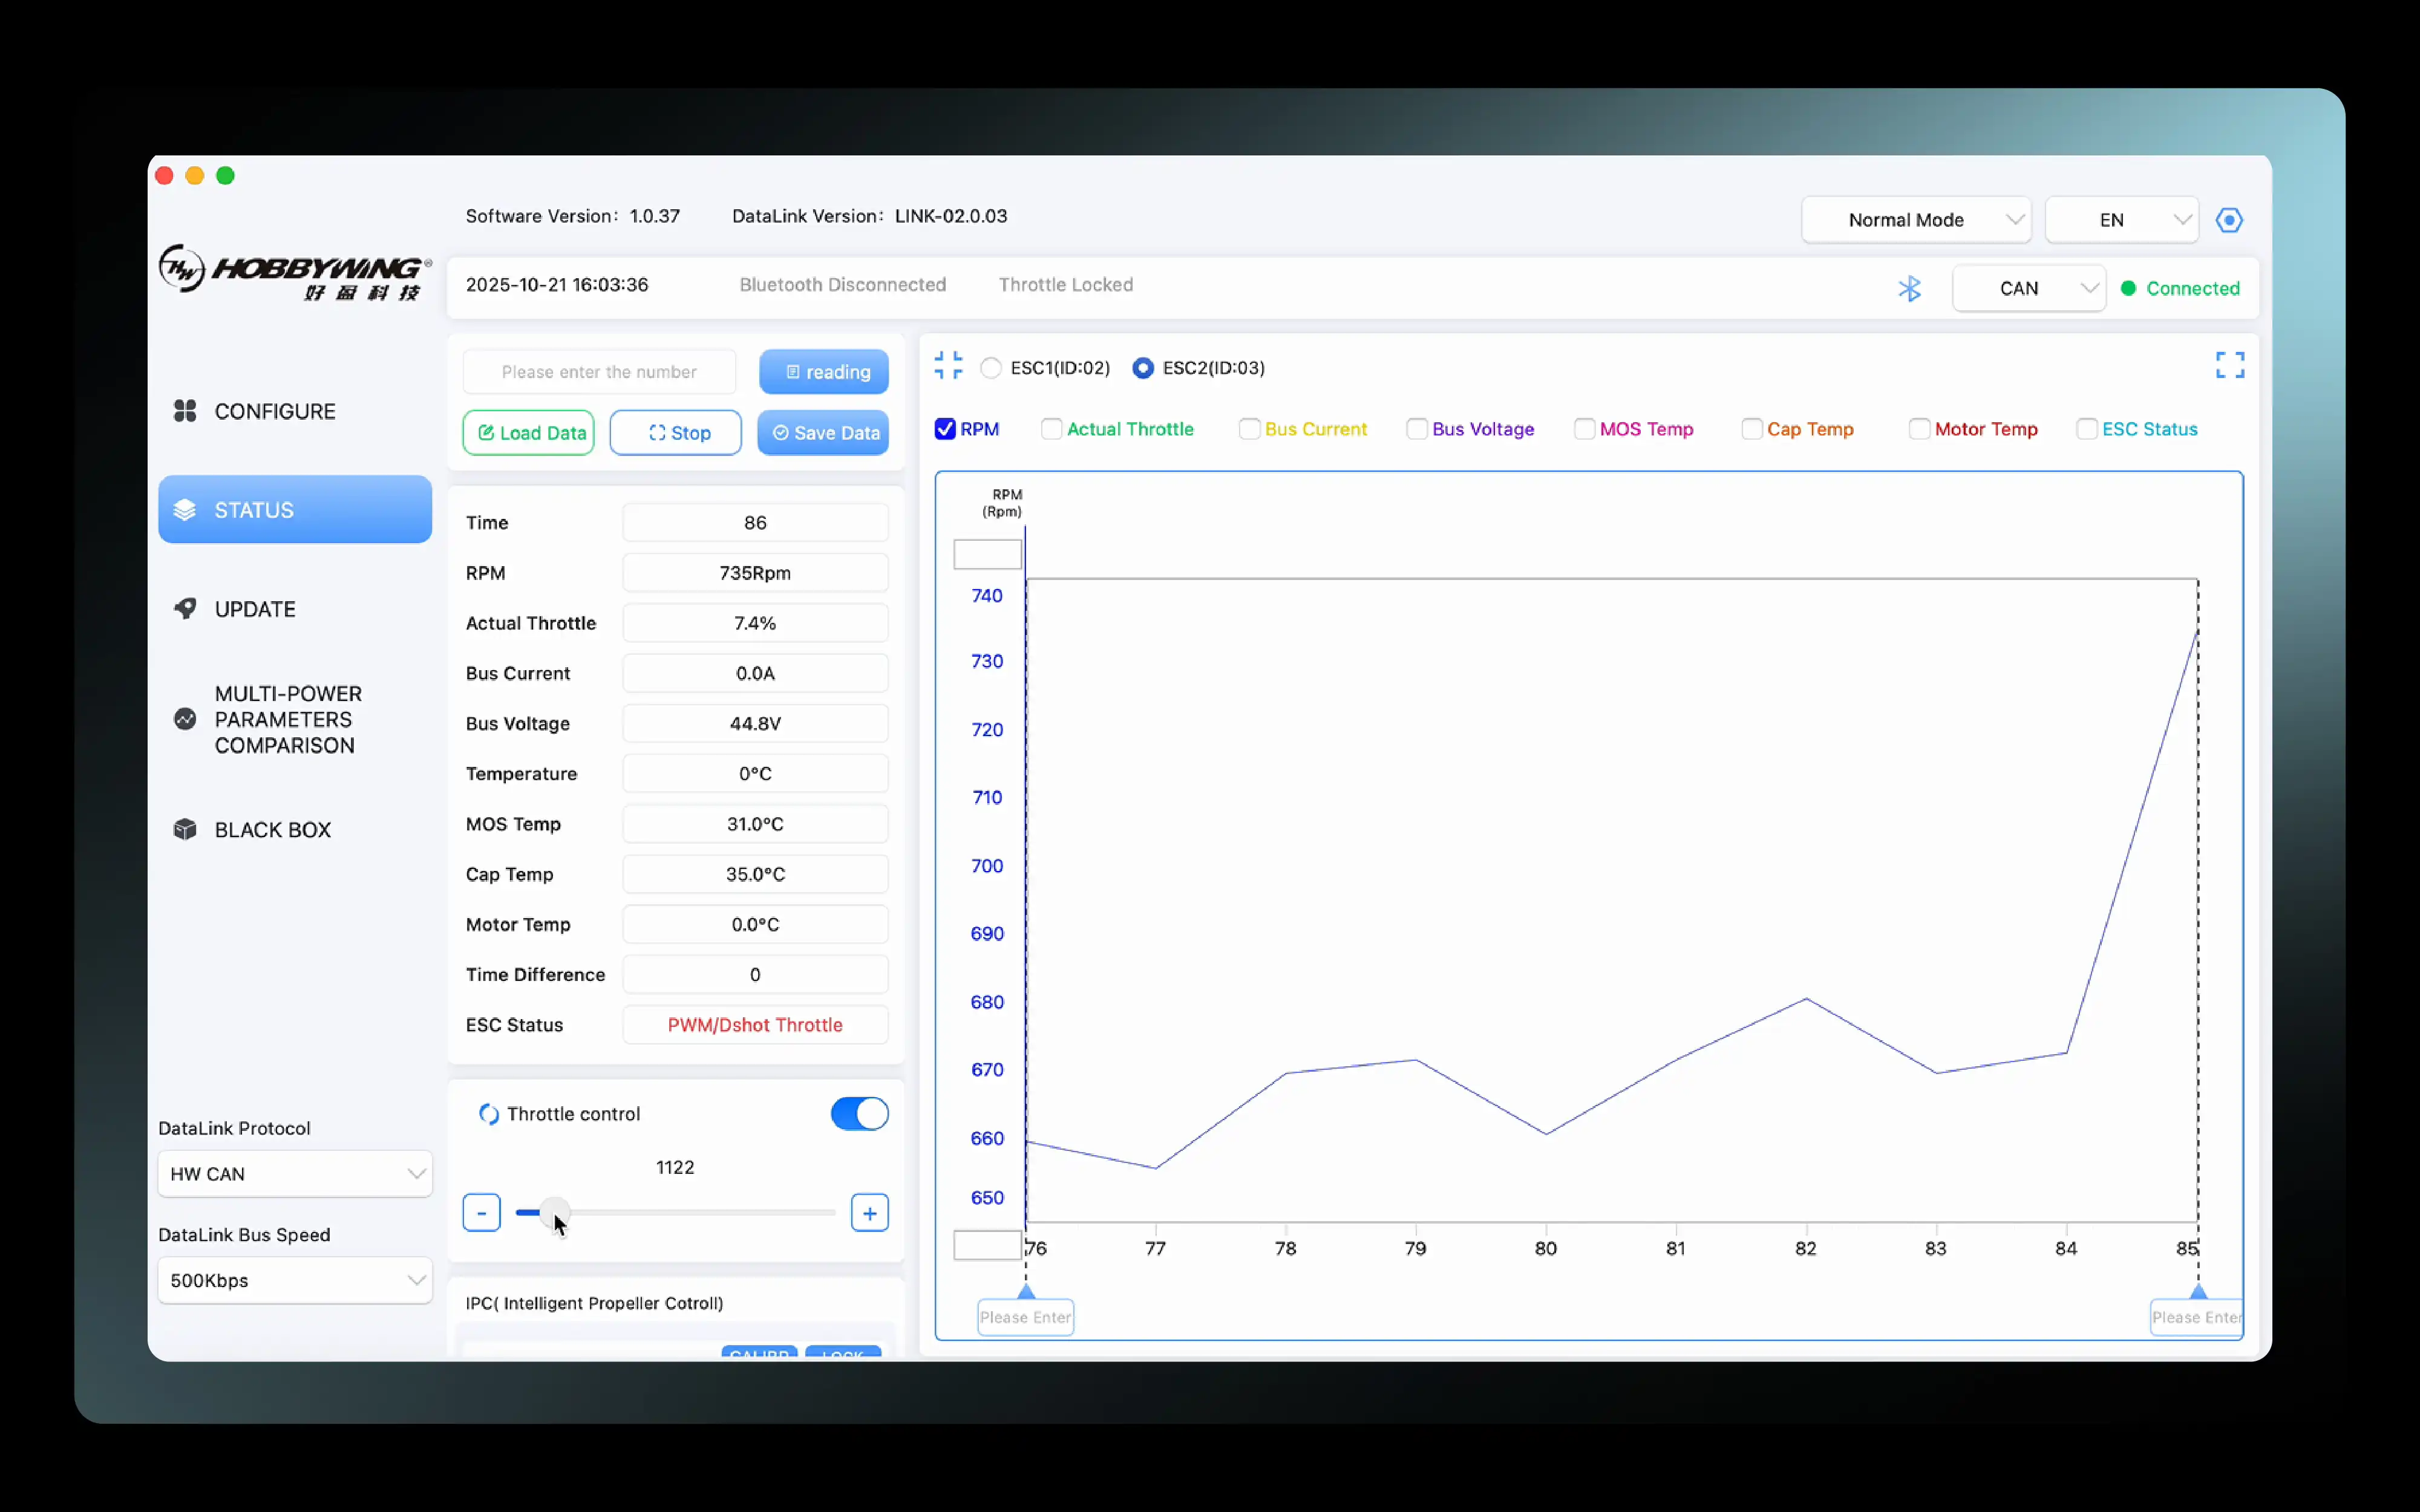The width and height of the screenshot is (2420, 1512).
Task: Open the CONFIGURE page
Action: pyautogui.click(x=295, y=411)
